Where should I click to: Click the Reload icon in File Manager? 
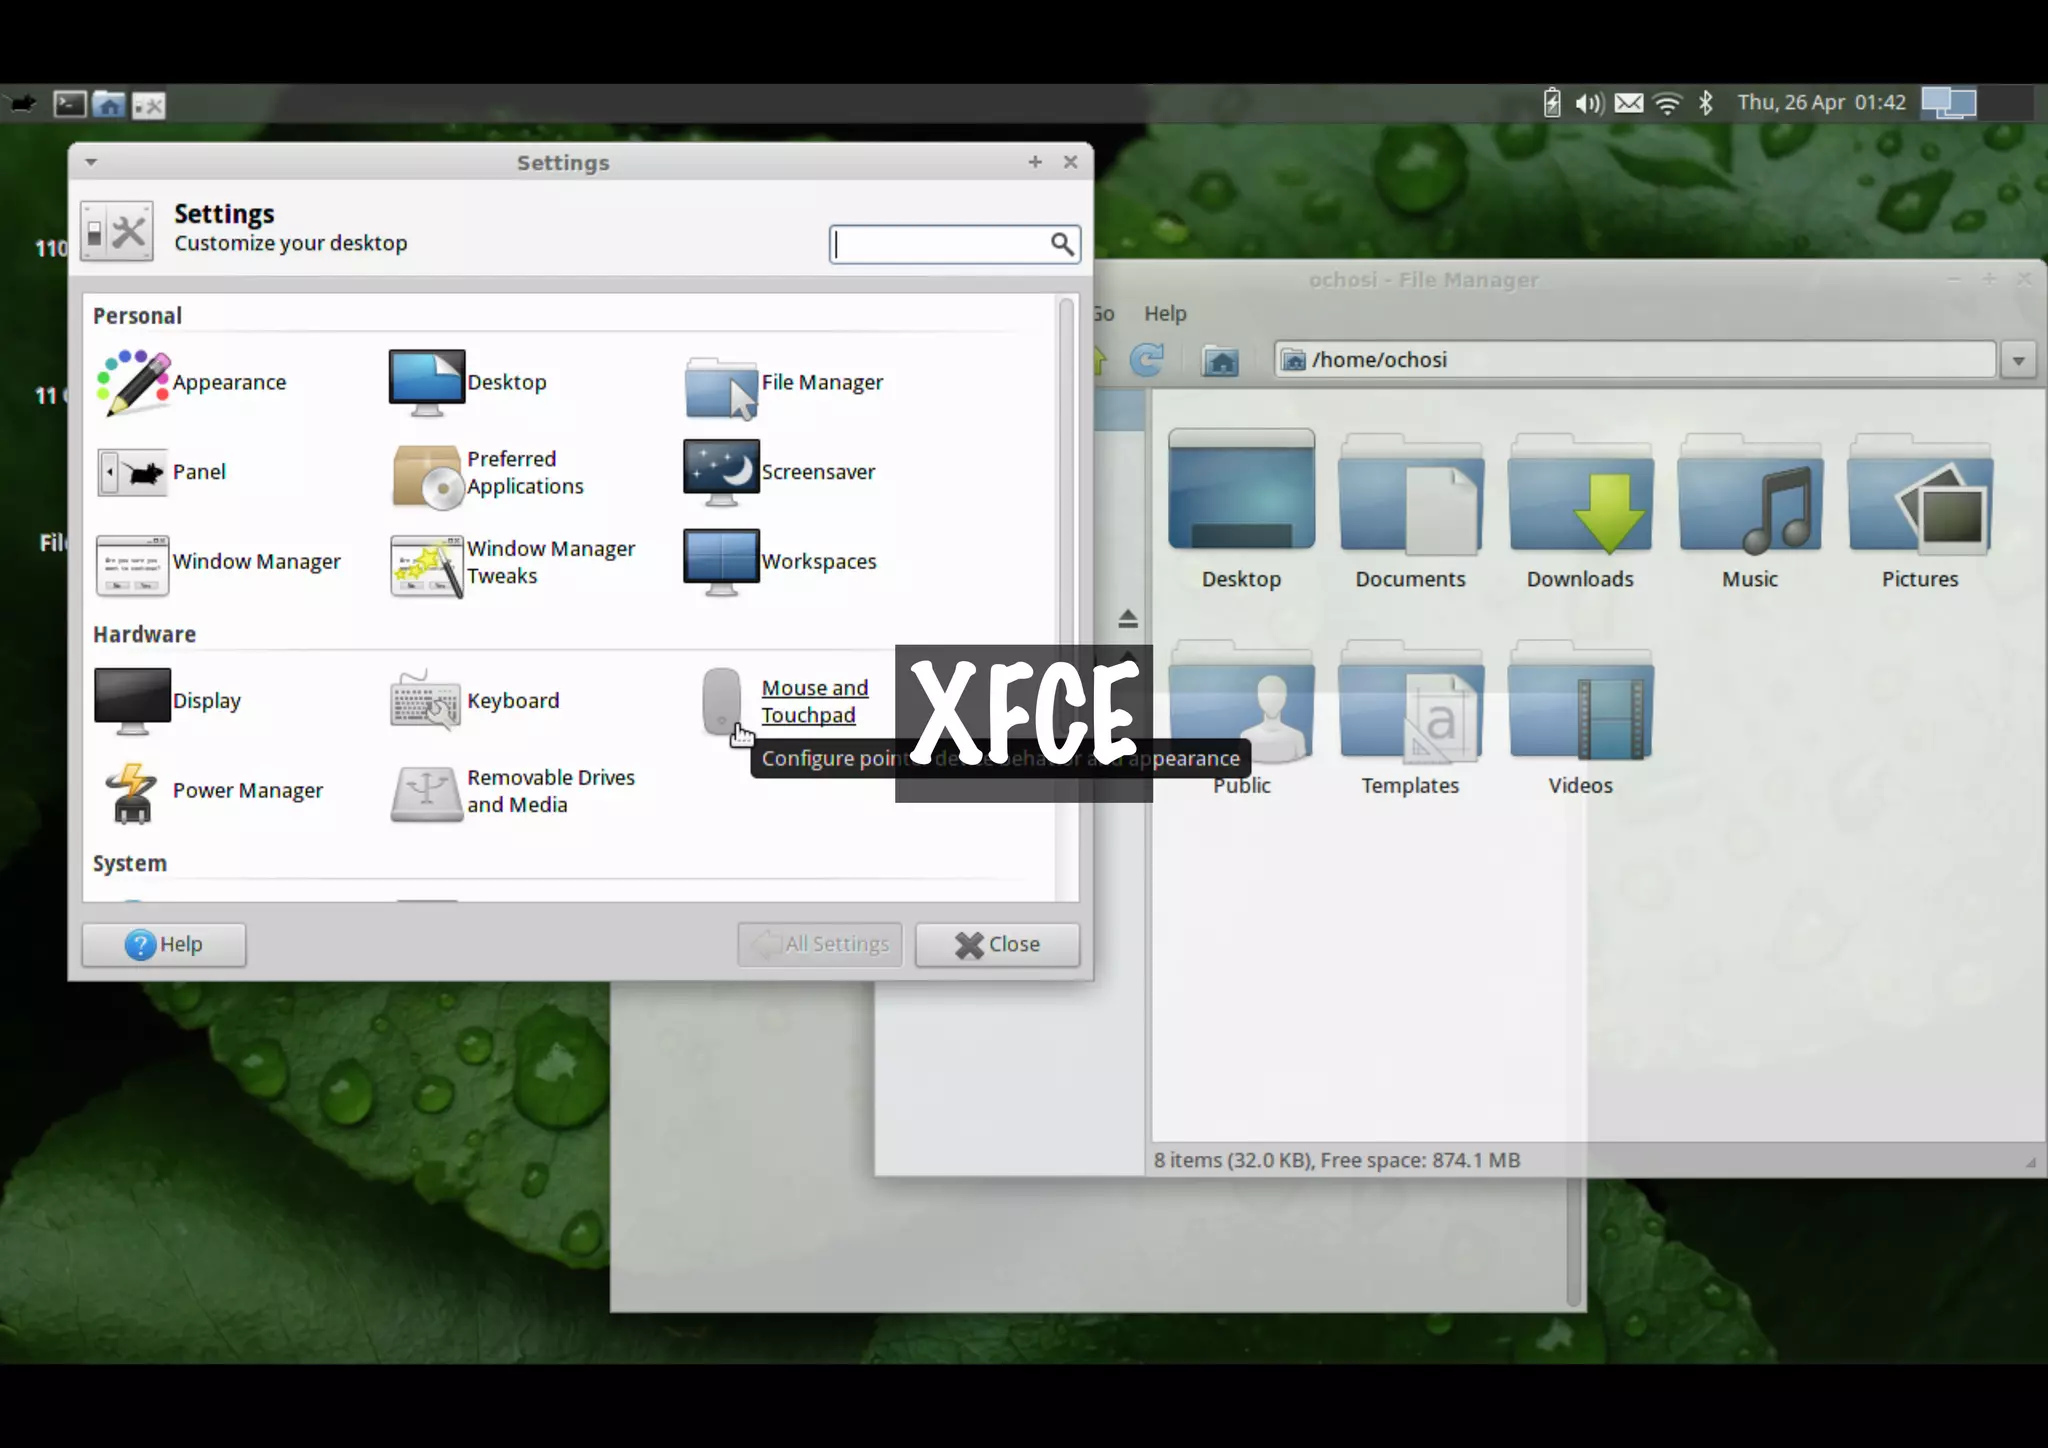tap(1147, 360)
